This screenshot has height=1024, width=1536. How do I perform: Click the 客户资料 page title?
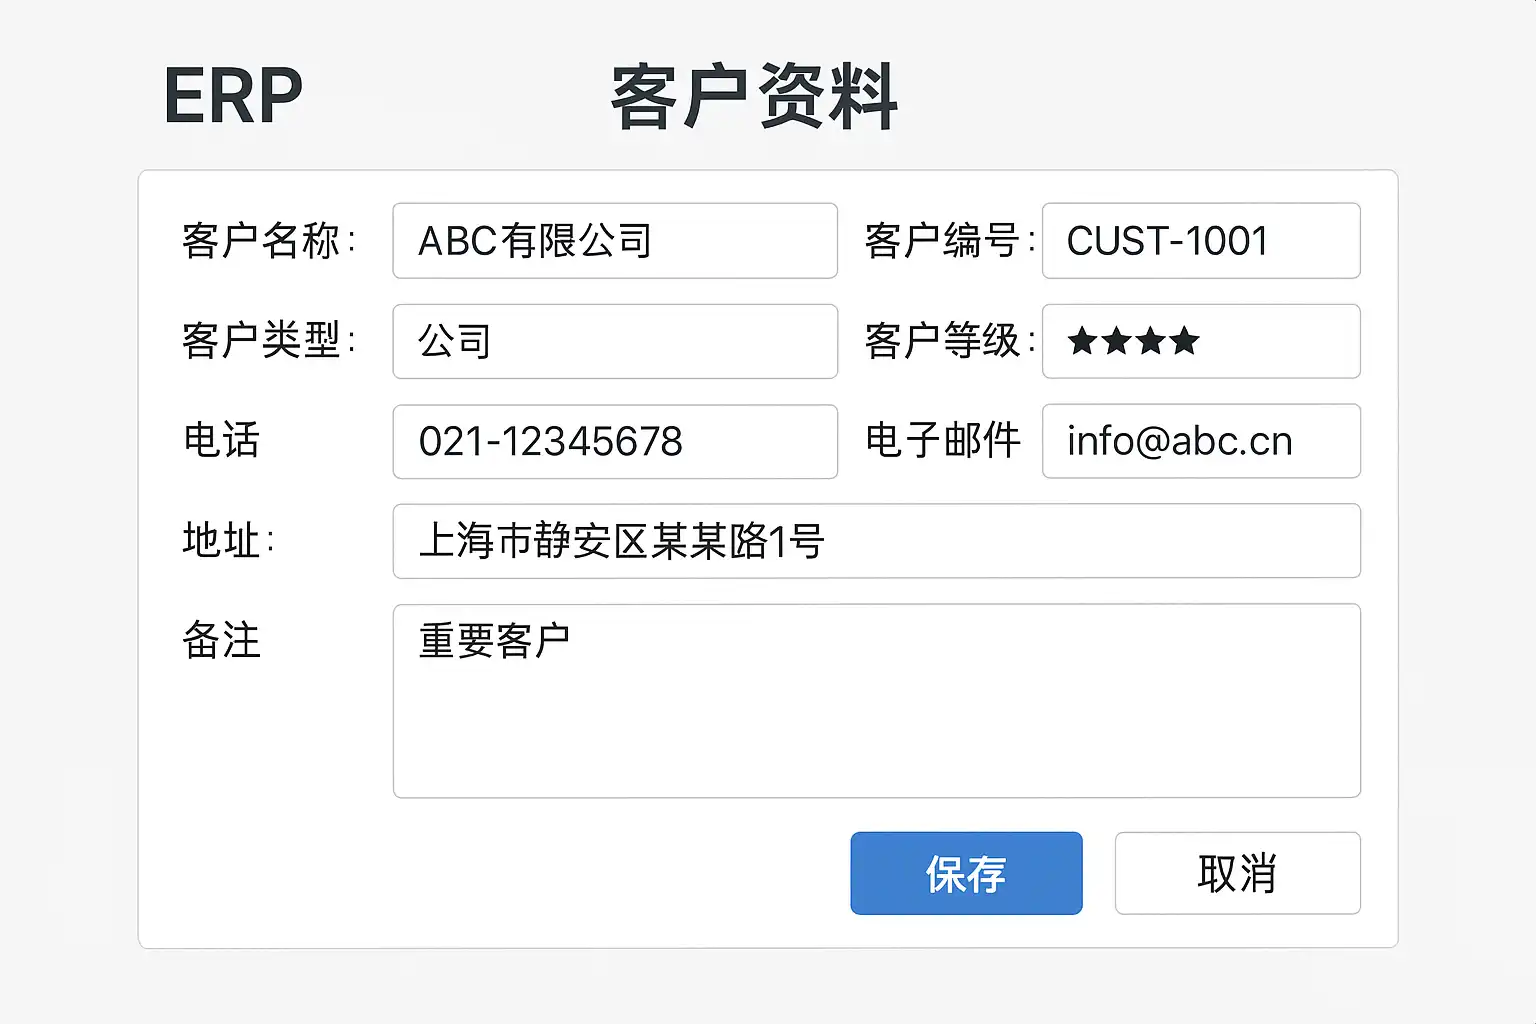pyautogui.click(x=754, y=96)
